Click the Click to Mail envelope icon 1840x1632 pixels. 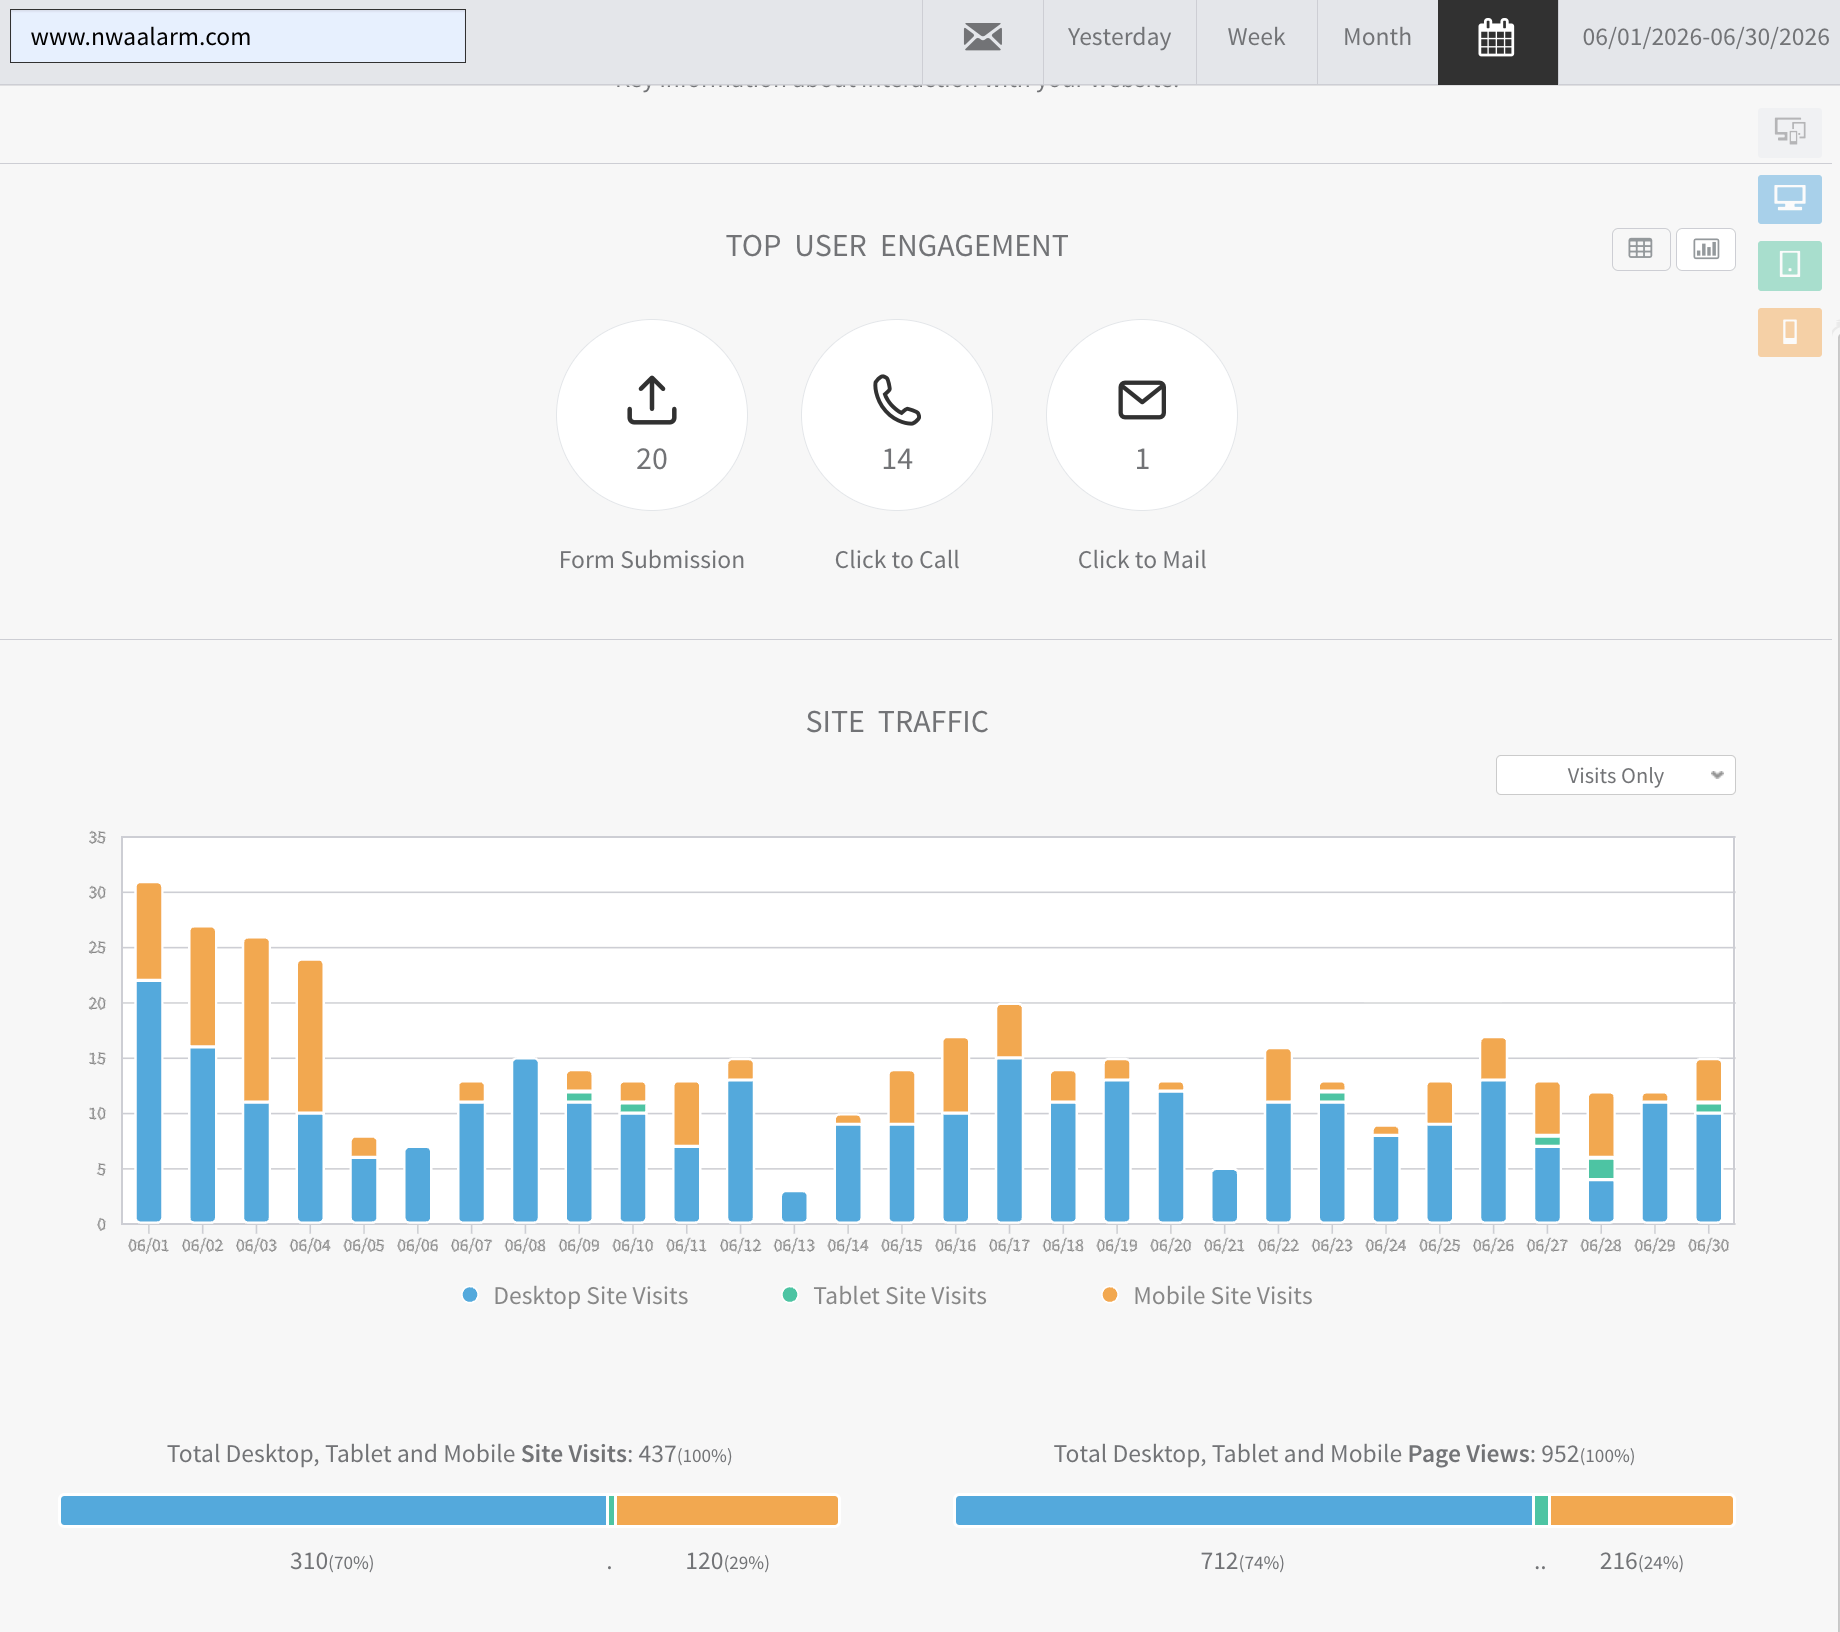tap(1142, 400)
